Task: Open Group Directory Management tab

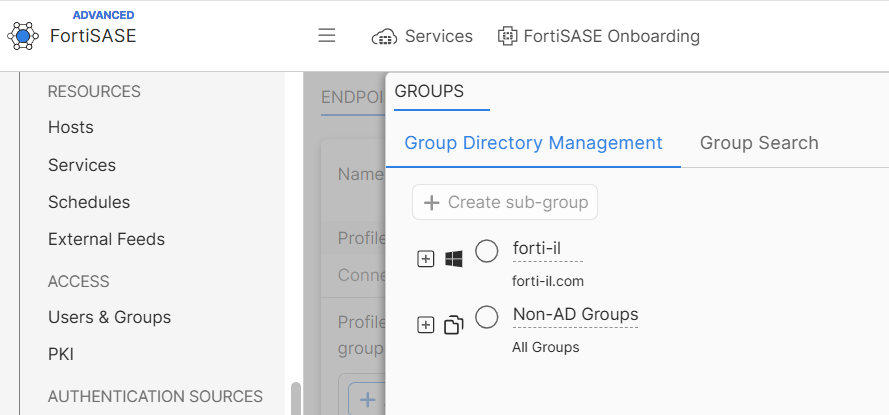Action: (533, 143)
